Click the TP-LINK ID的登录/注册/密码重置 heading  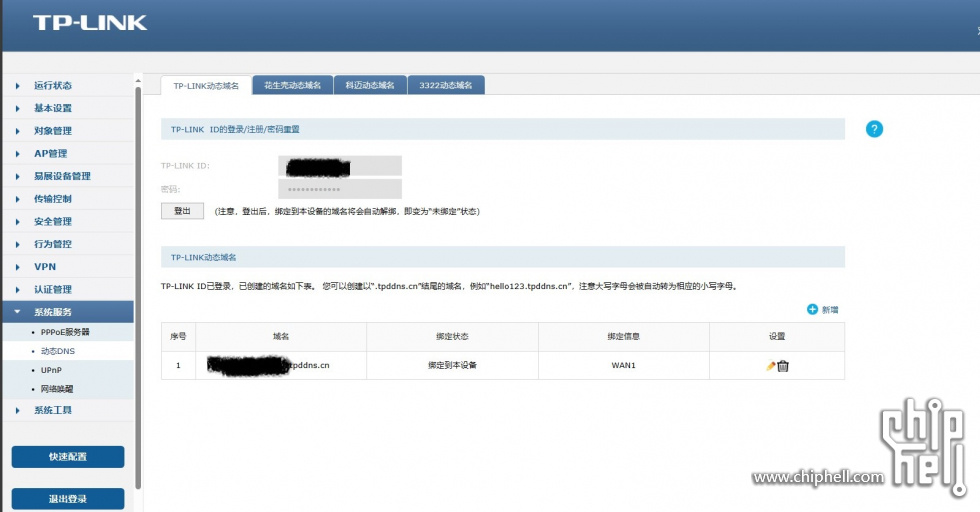click(235, 129)
